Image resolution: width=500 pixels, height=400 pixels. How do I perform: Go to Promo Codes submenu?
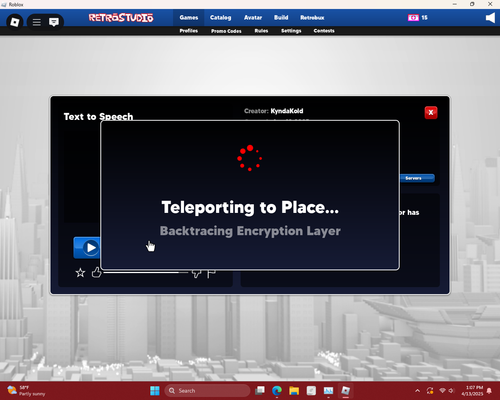tap(226, 31)
